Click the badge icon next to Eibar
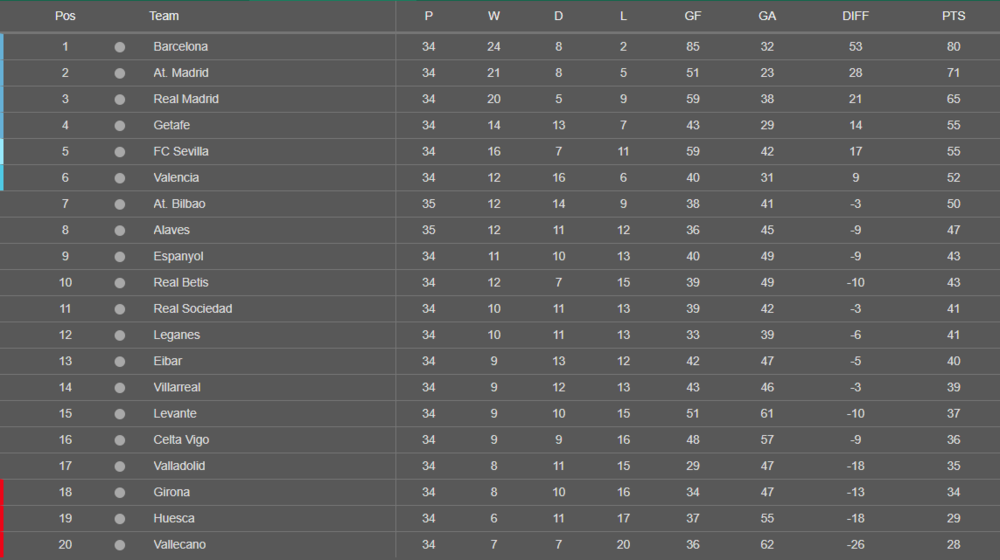Image resolution: width=1000 pixels, height=560 pixels. click(x=120, y=361)
